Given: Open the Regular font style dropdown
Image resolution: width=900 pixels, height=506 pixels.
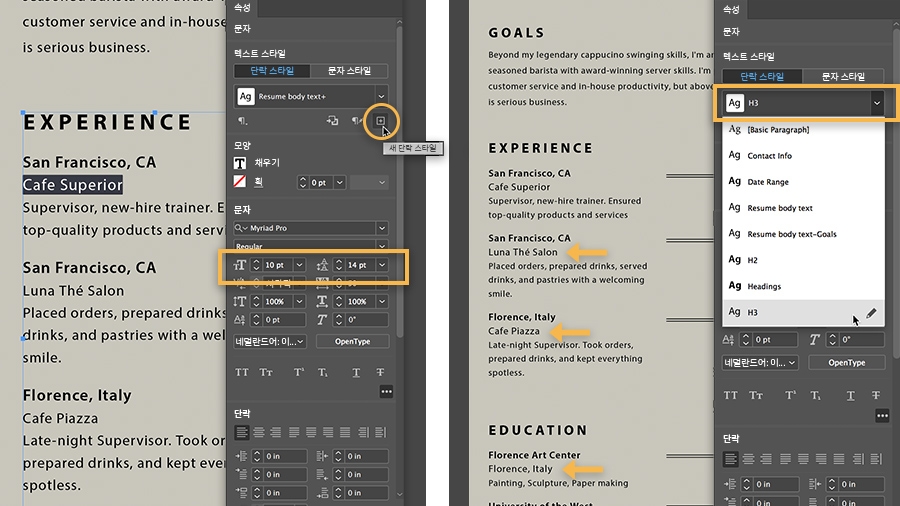Looking at the screenshot, I should pos(382,246).
